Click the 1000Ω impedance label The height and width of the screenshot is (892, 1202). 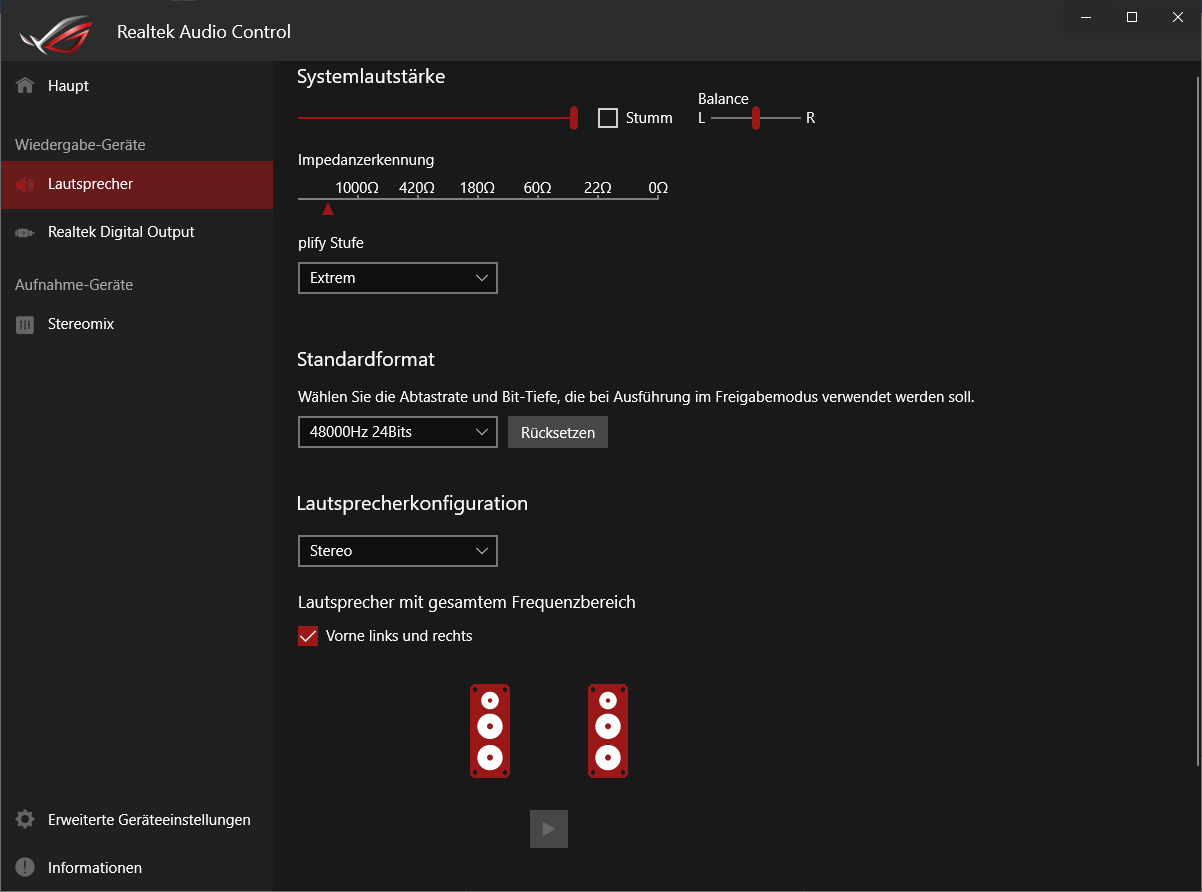pyautogui.click(x=357, y=188)
